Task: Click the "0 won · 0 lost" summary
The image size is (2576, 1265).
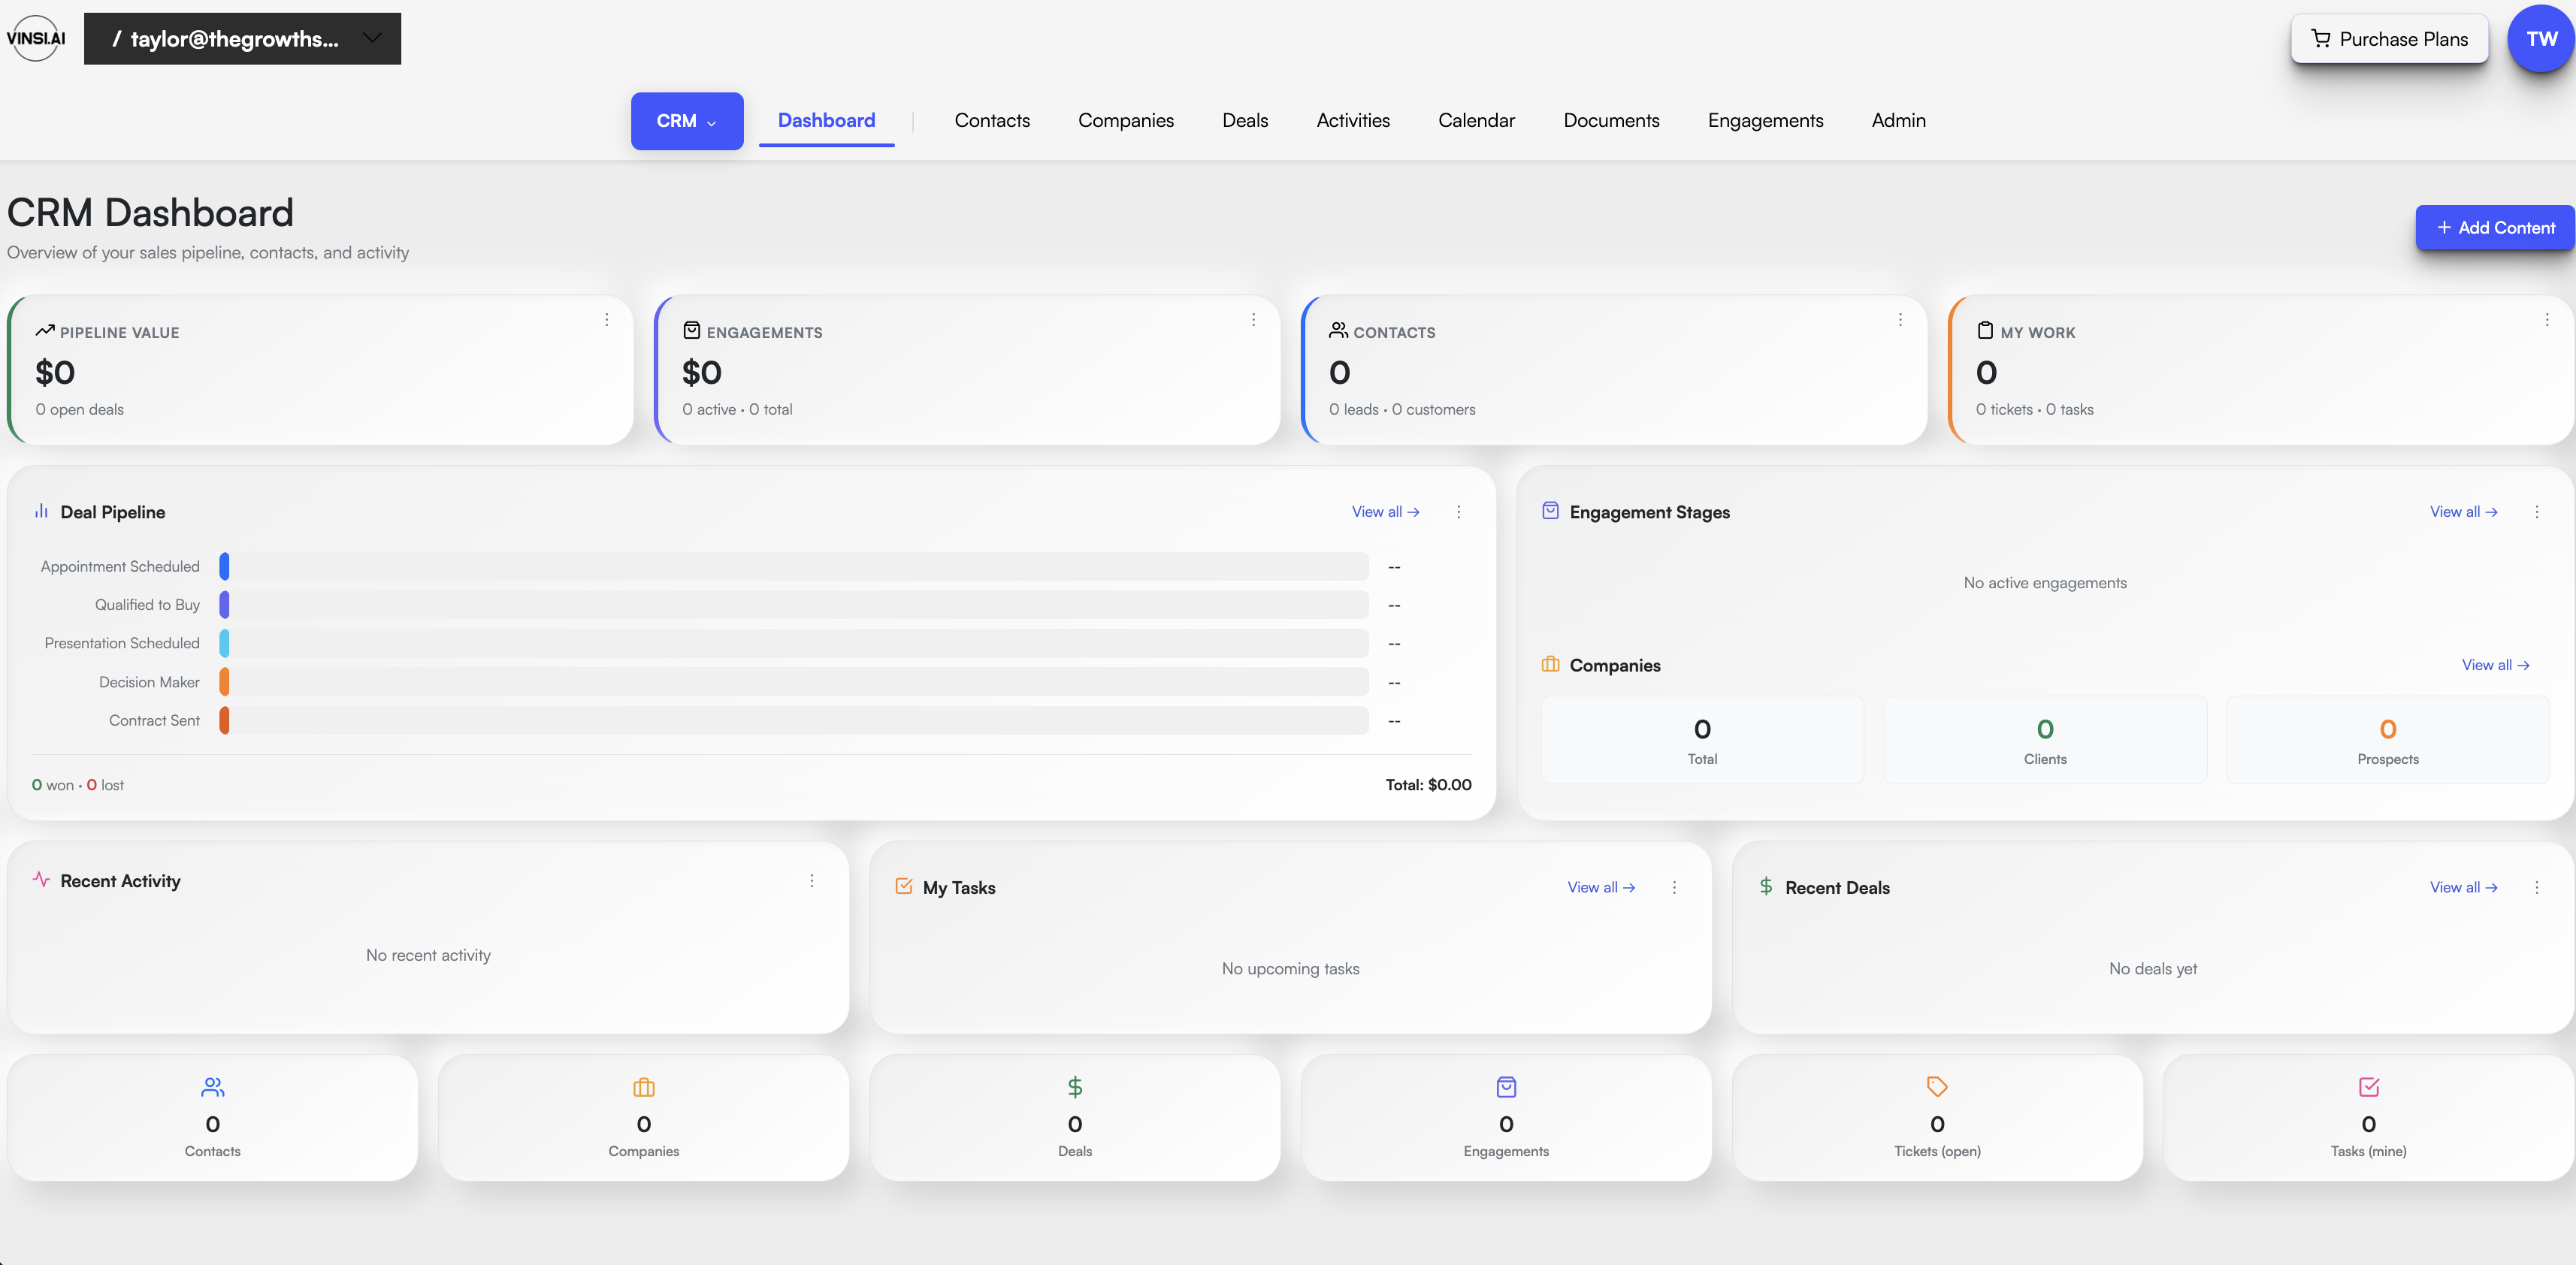Action: coord(78,786)
